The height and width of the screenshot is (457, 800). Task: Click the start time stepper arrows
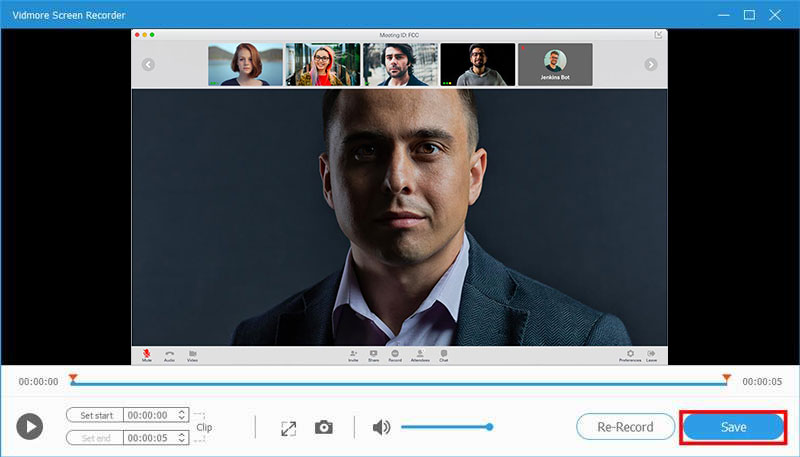(x=181, y=414)
